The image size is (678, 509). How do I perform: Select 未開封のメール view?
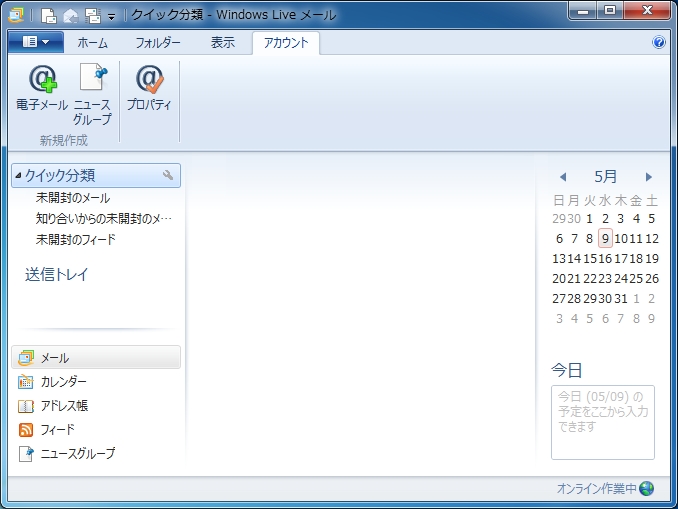pos(73,198)
